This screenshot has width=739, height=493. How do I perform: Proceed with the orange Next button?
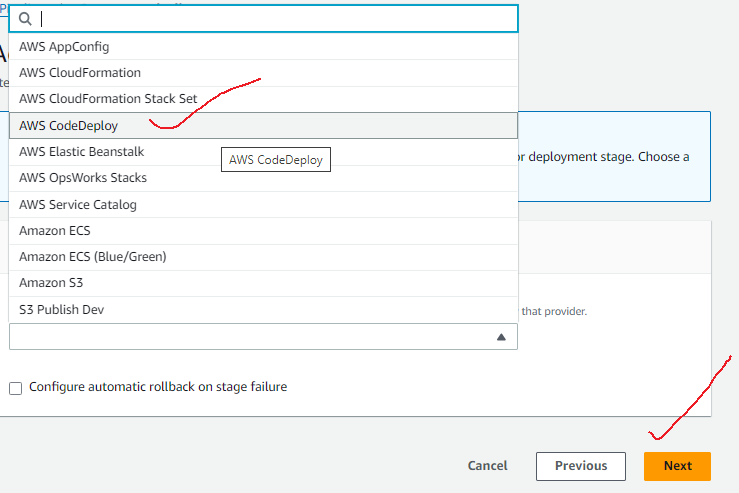pyautogui.click(x=677, y=466)
